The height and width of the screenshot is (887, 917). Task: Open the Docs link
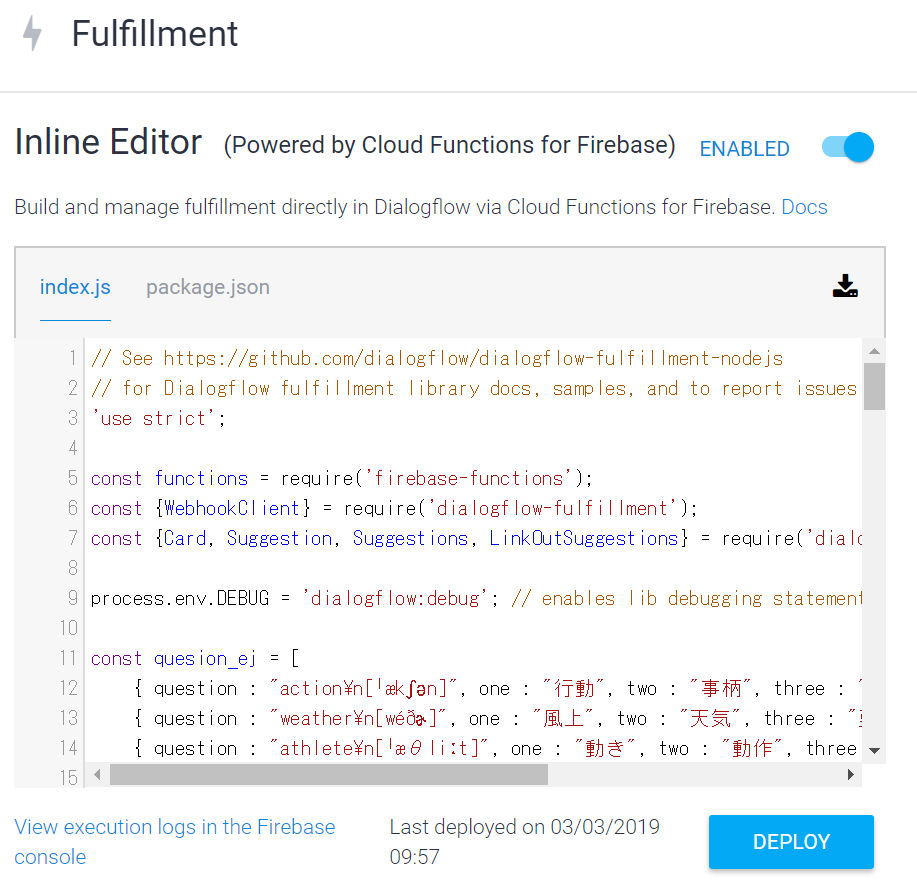pos(804,207)
